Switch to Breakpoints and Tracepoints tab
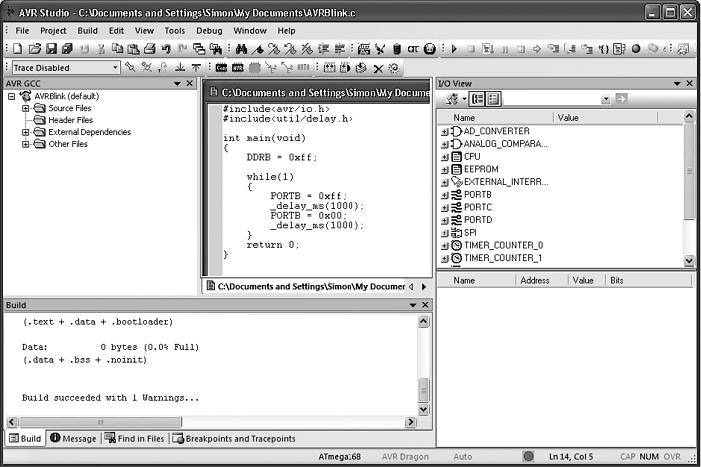This screenshot has height=467, width=701. coord(233,438)
